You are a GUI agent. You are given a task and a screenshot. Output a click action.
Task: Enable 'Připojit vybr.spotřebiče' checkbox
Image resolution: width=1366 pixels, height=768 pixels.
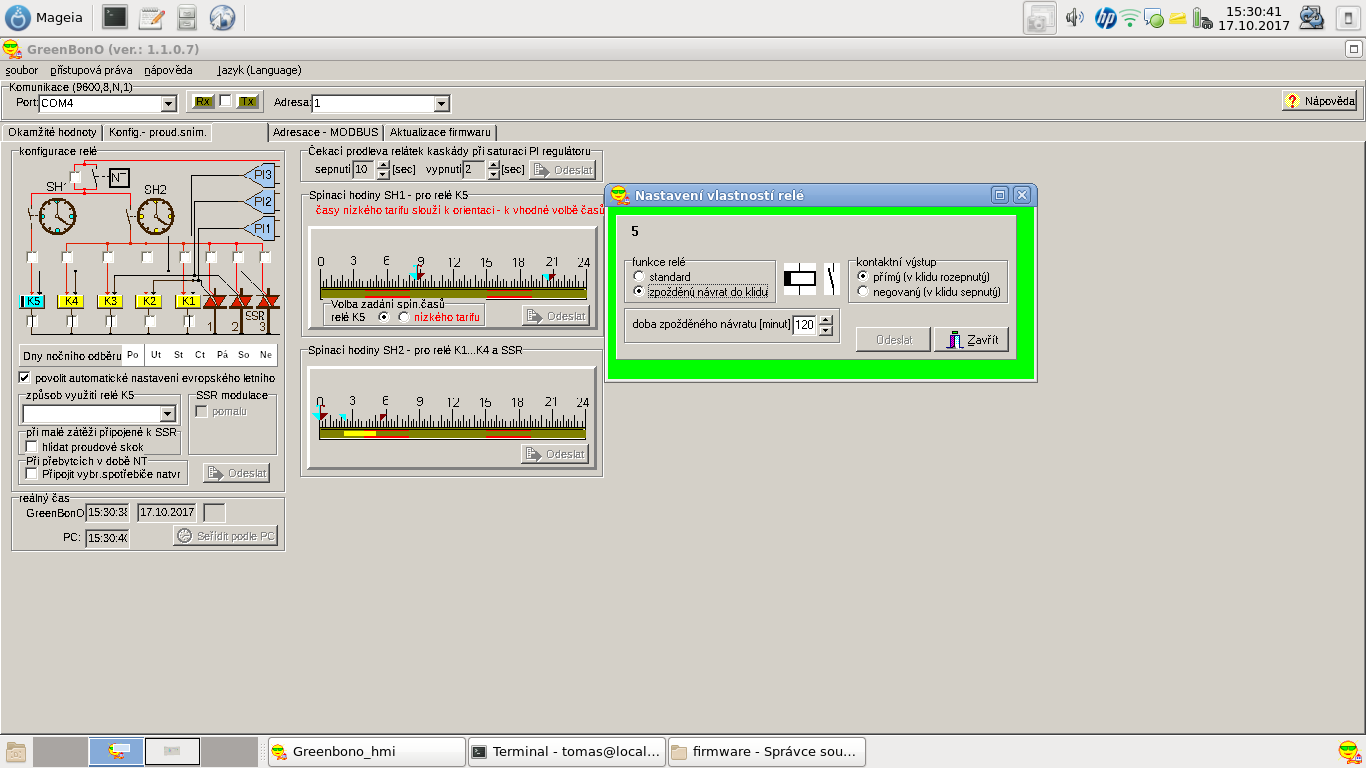pos(31,473)
